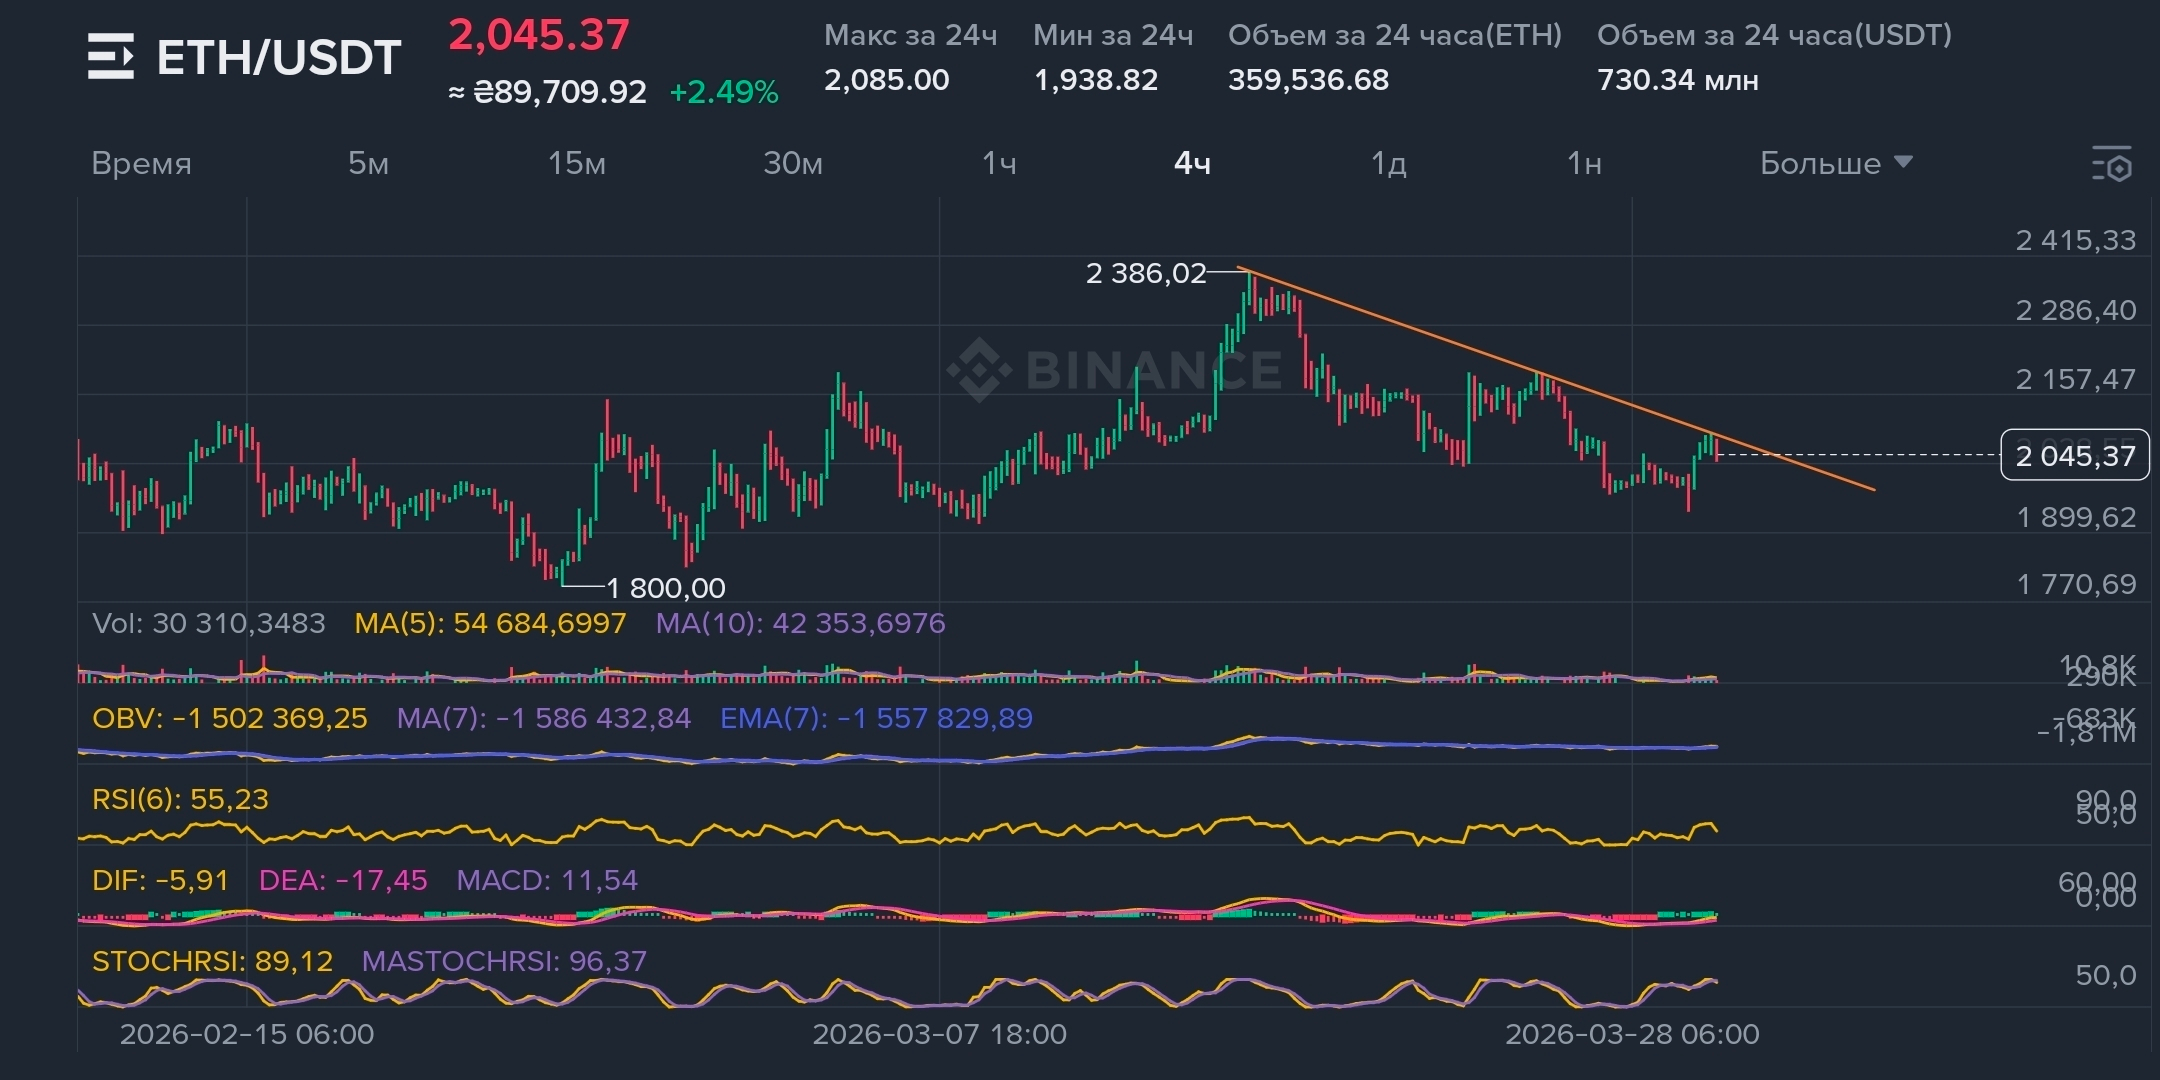Select the 1н weekly interval
Image resolution: width=2160 pixels, height=1080 pixels.
pos(1584,163)
